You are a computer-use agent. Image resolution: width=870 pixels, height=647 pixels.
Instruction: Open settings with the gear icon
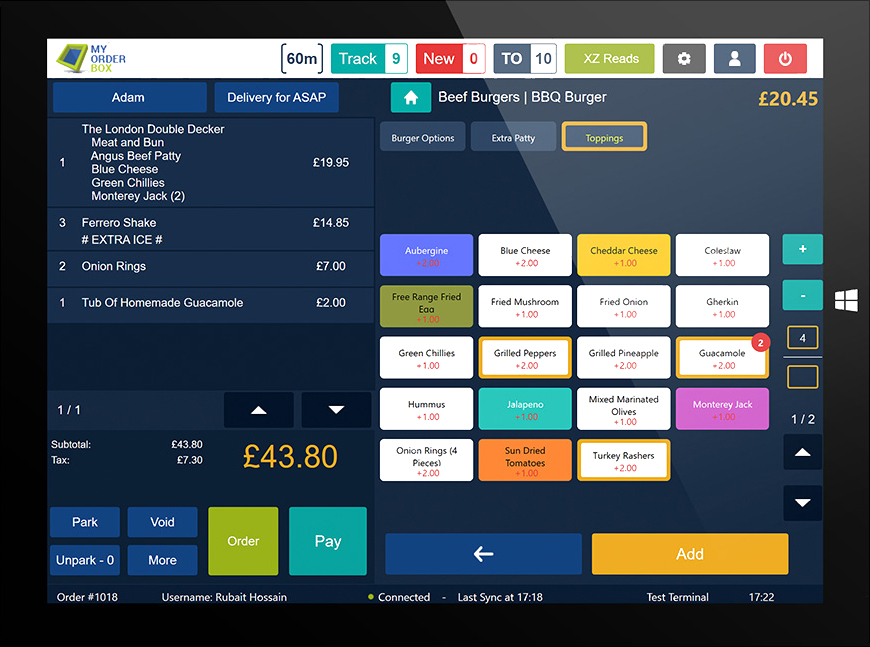684,59
